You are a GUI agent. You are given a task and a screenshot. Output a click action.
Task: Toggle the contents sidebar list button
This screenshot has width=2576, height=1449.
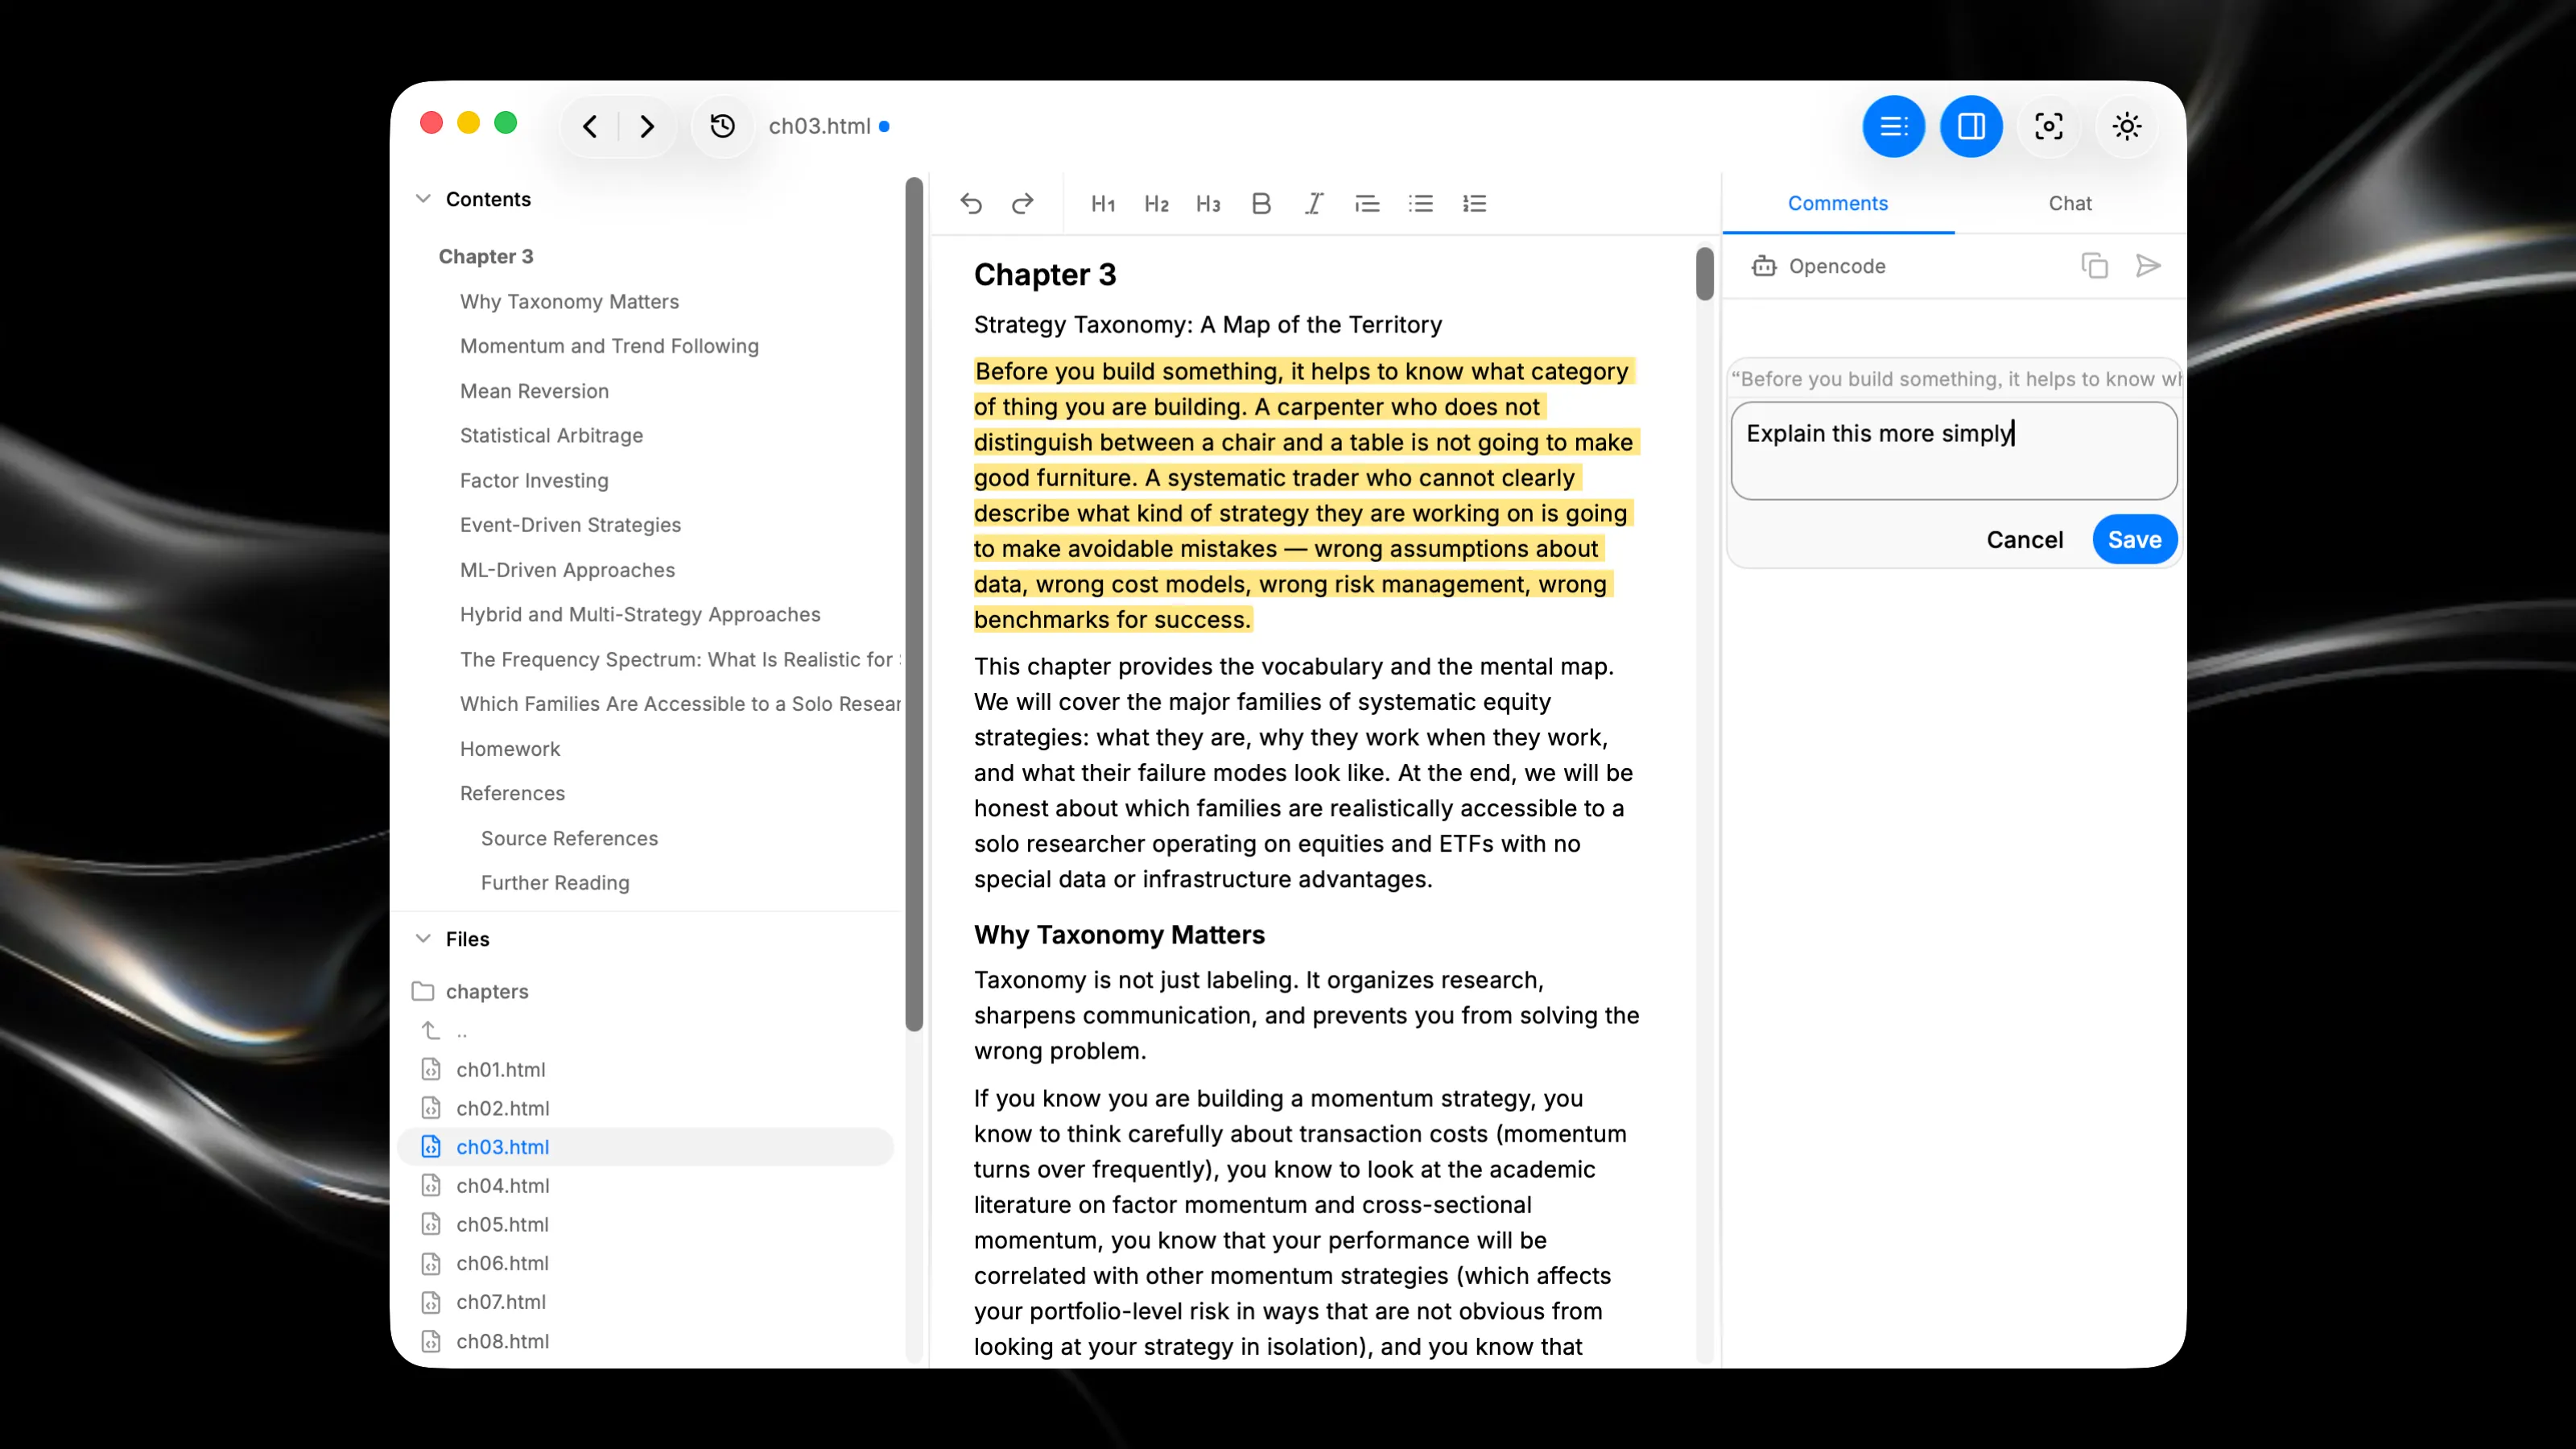click(1893, 126)
